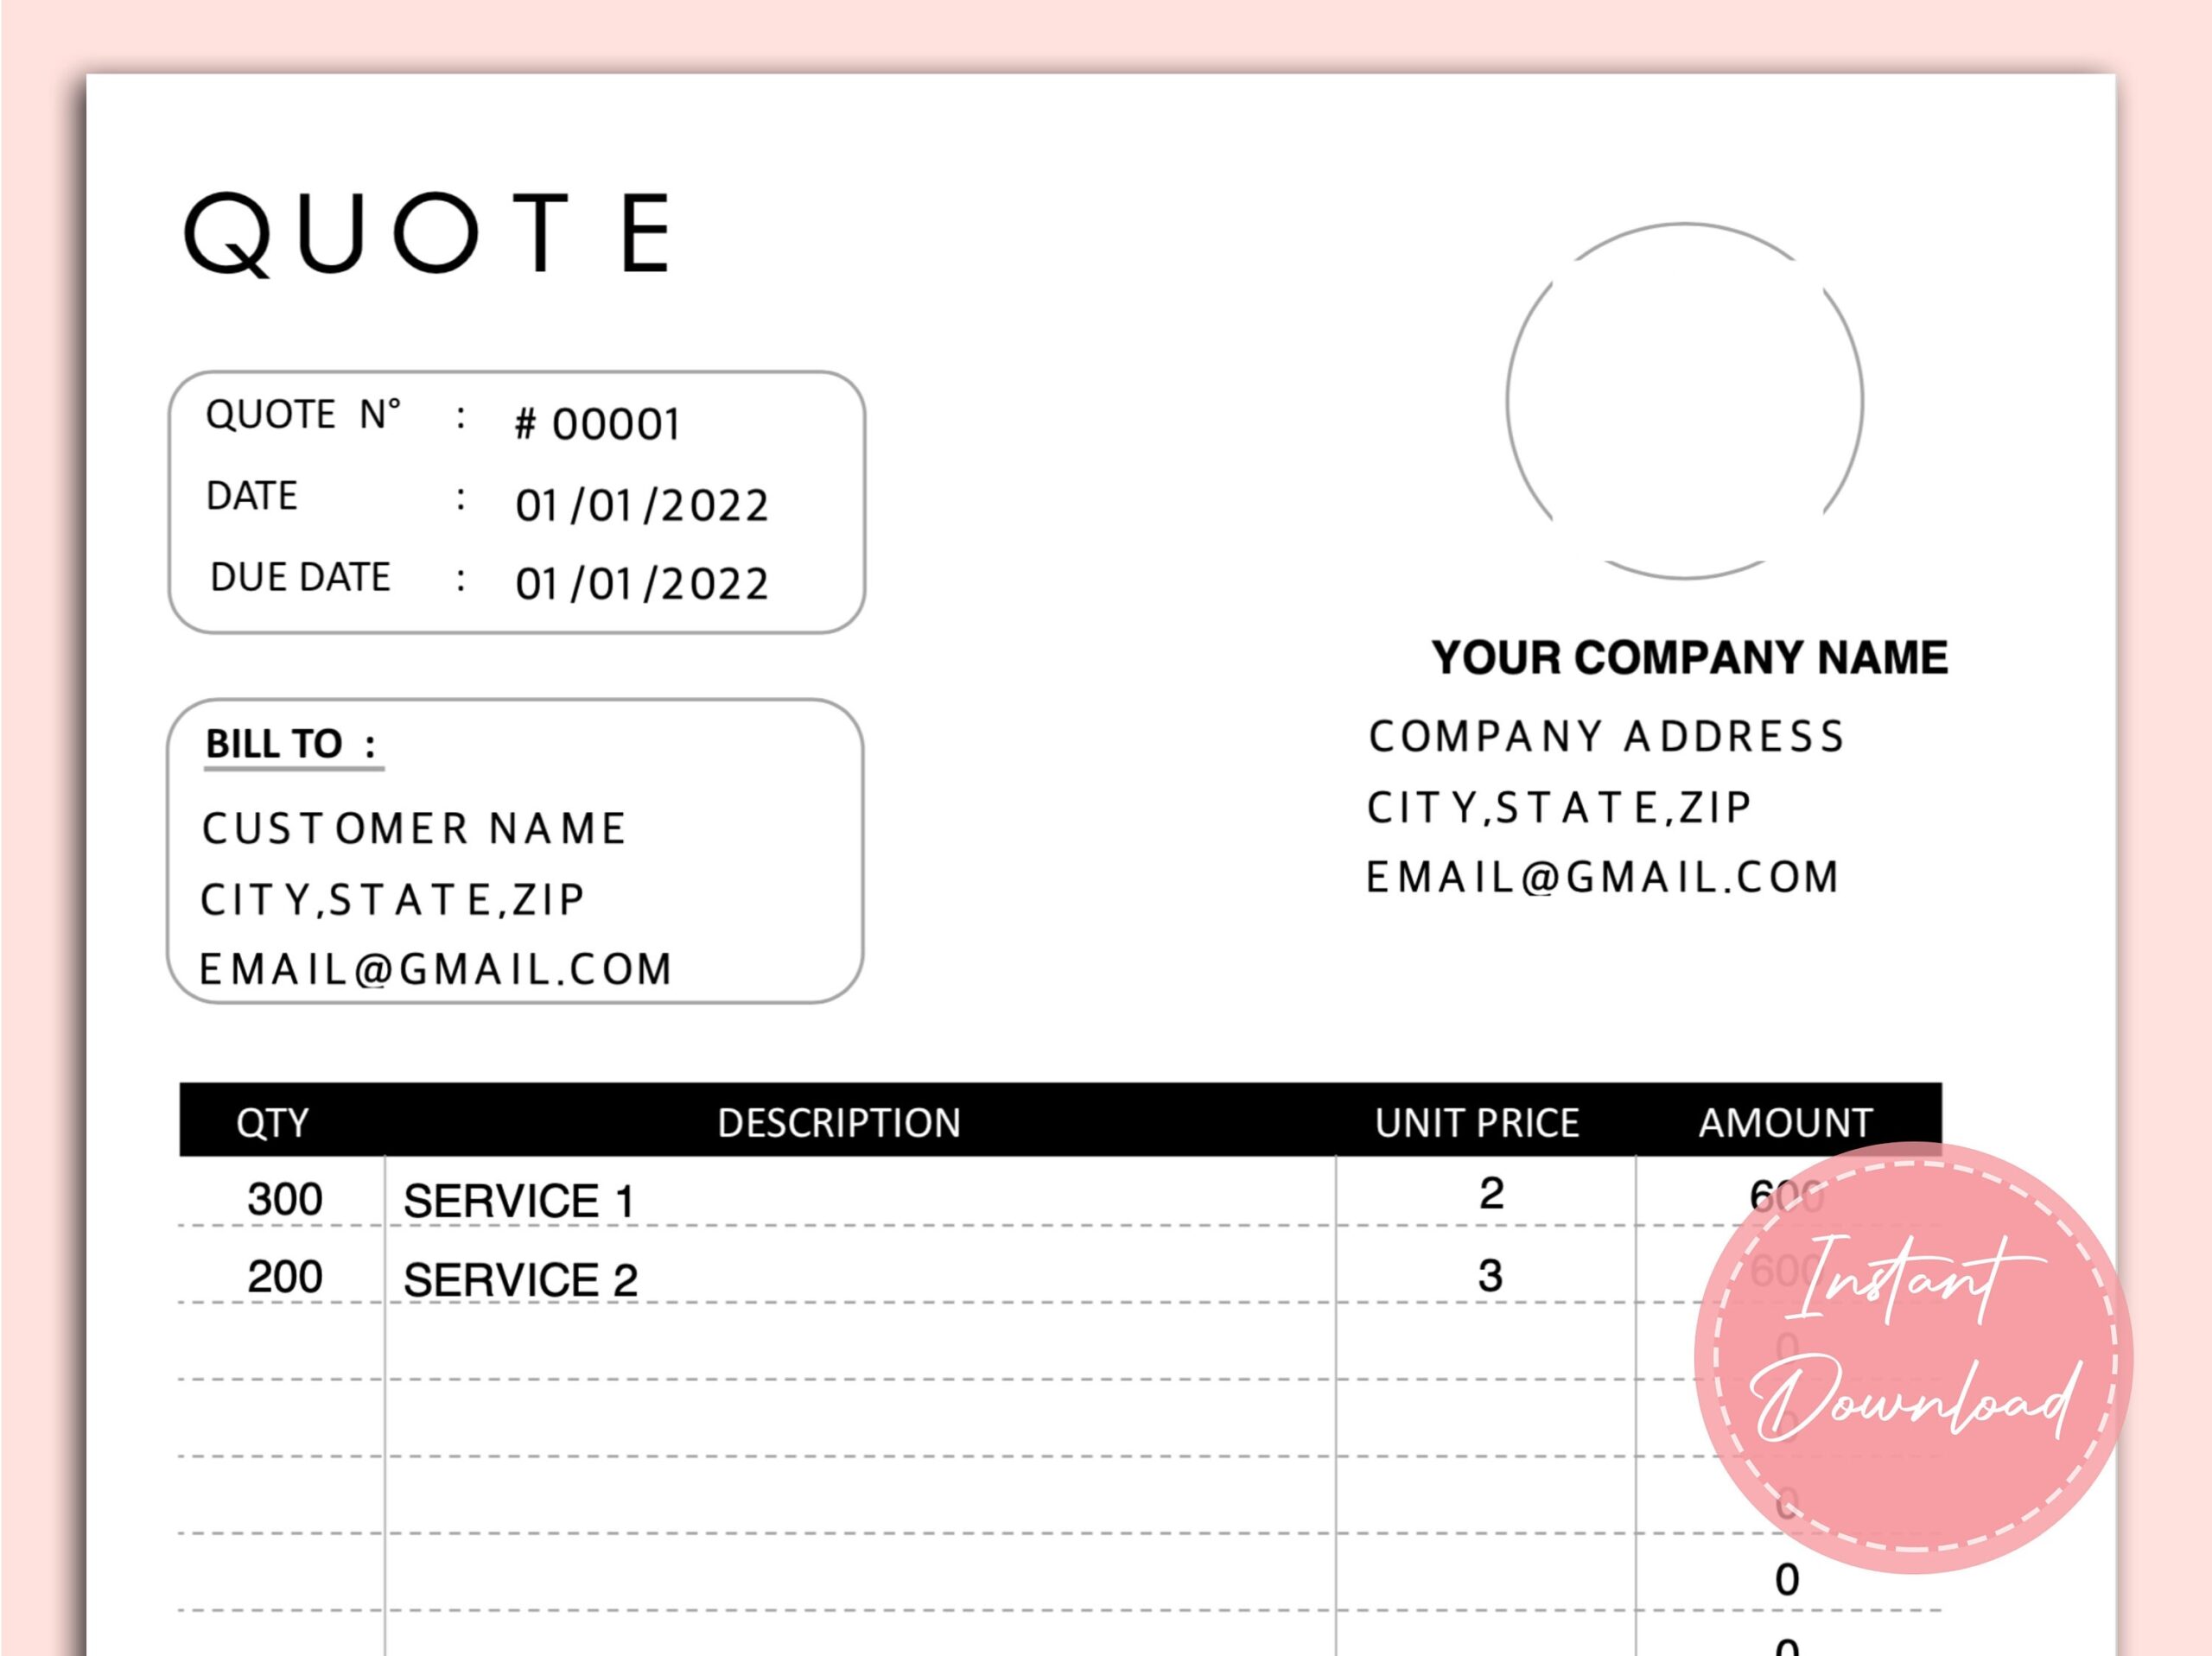Viewport: 2212px width, 1656px height.
Task: Click the COMPANY ADDRESS line
Action: [x=1606, y=736]
